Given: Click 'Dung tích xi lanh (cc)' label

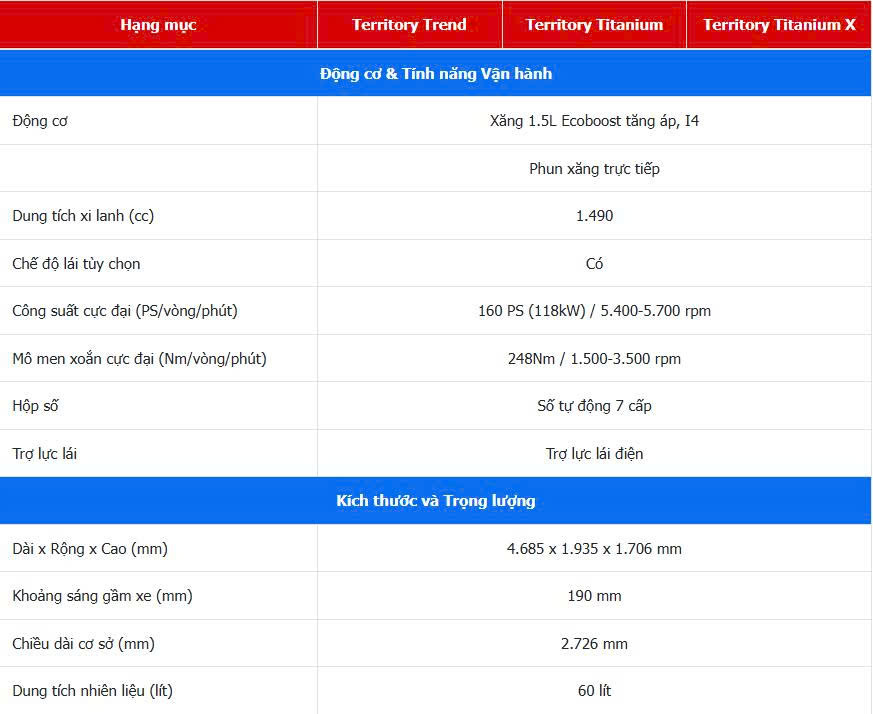Looking at the screenshot, I should click(83, 216).
